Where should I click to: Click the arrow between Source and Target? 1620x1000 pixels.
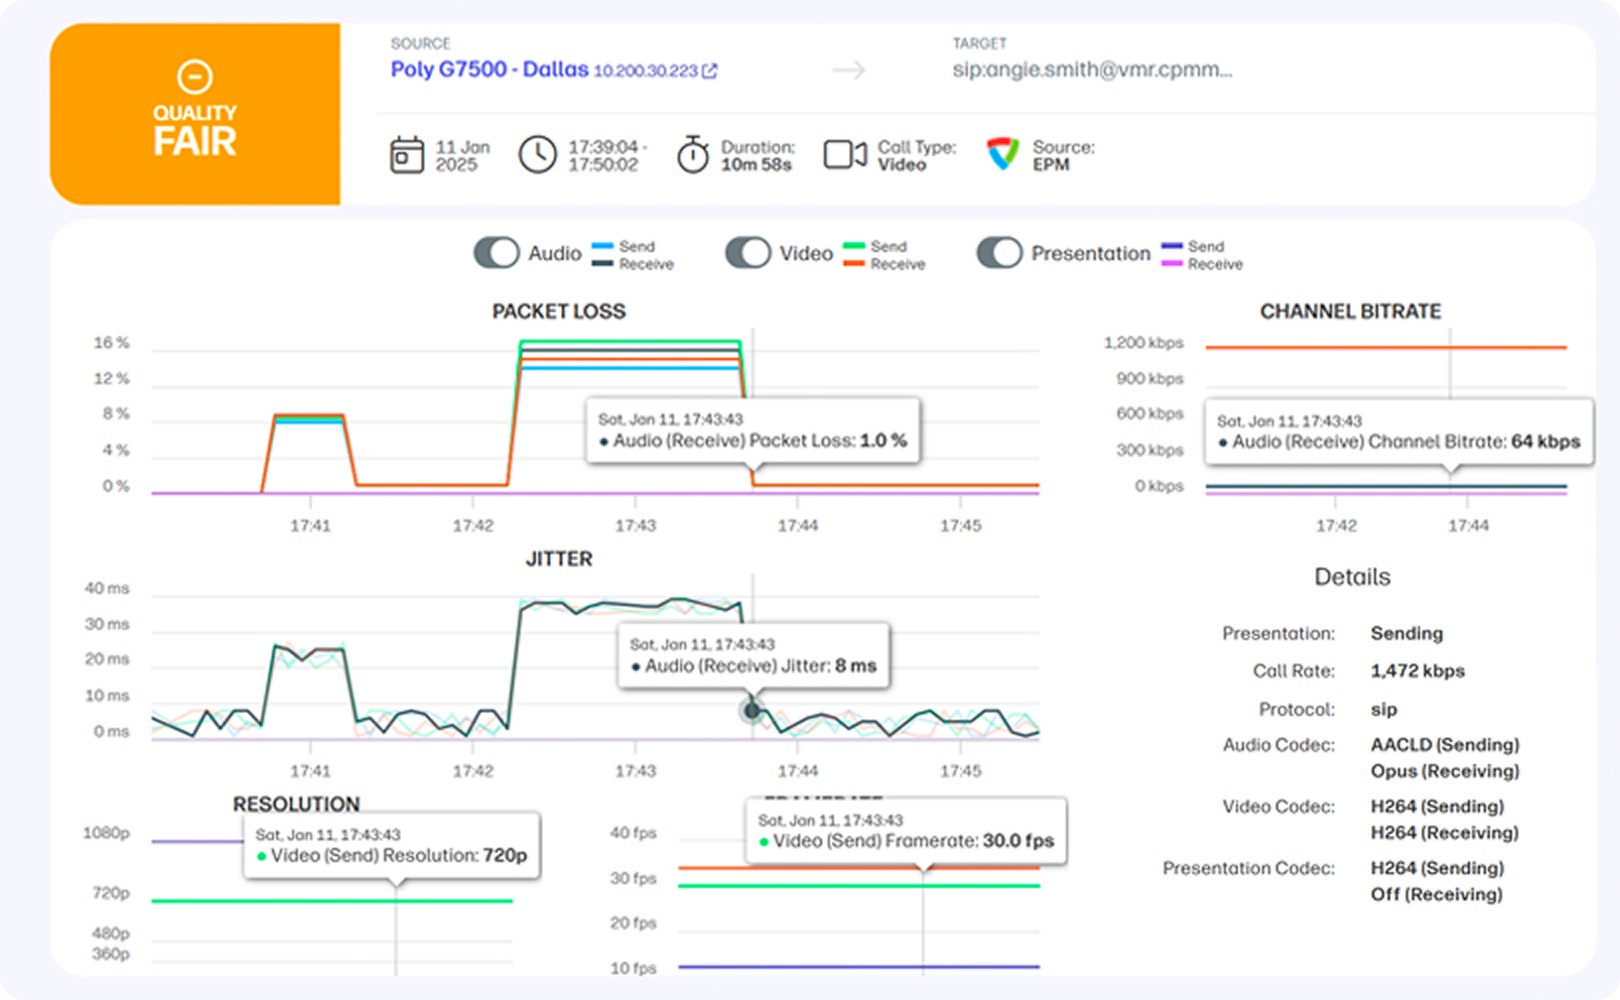point(848,70)
